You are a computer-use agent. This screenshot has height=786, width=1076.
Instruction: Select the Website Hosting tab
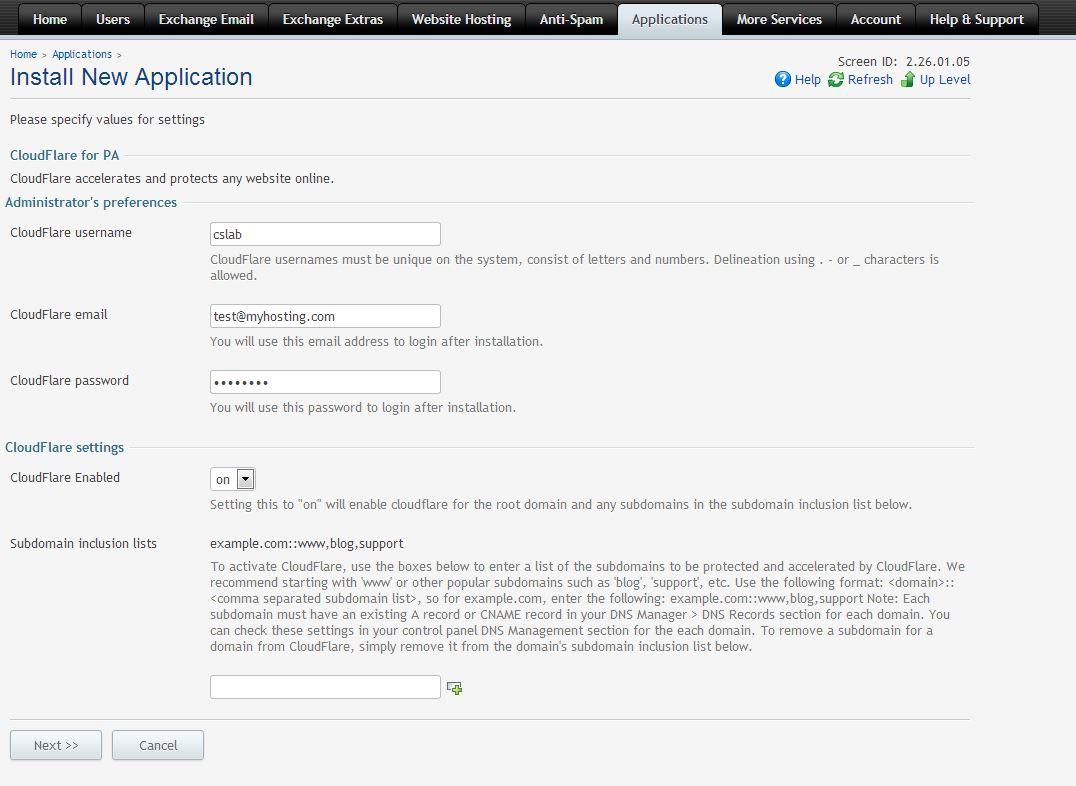[x=461, y=19]
